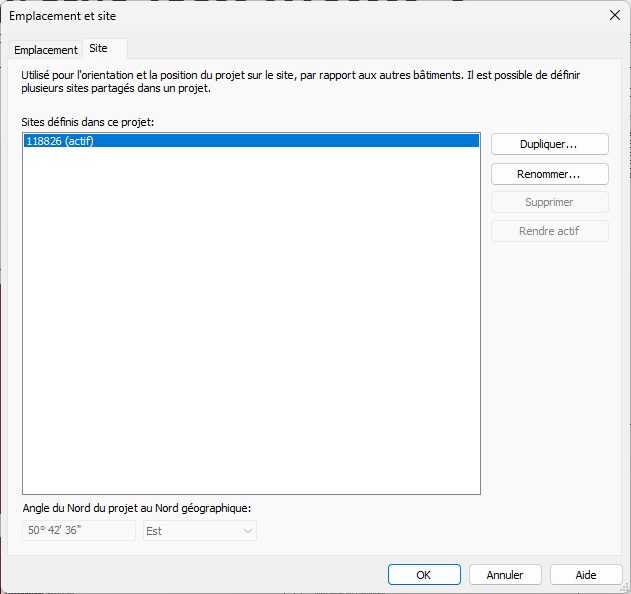
Task: Click the Angle du Nord du projet label
Action: tap(136, 508)
